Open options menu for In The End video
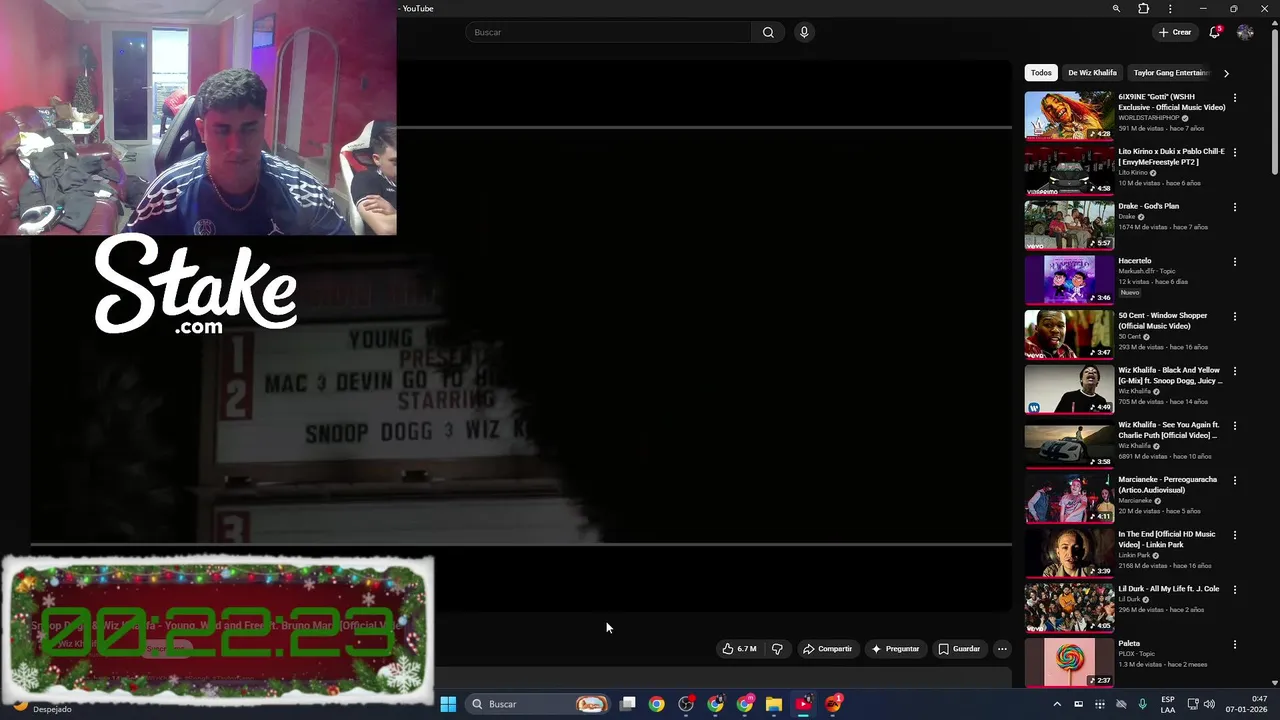This screenshot has width=1280, height=720. pyautogui.click(x=1235, y=535)
